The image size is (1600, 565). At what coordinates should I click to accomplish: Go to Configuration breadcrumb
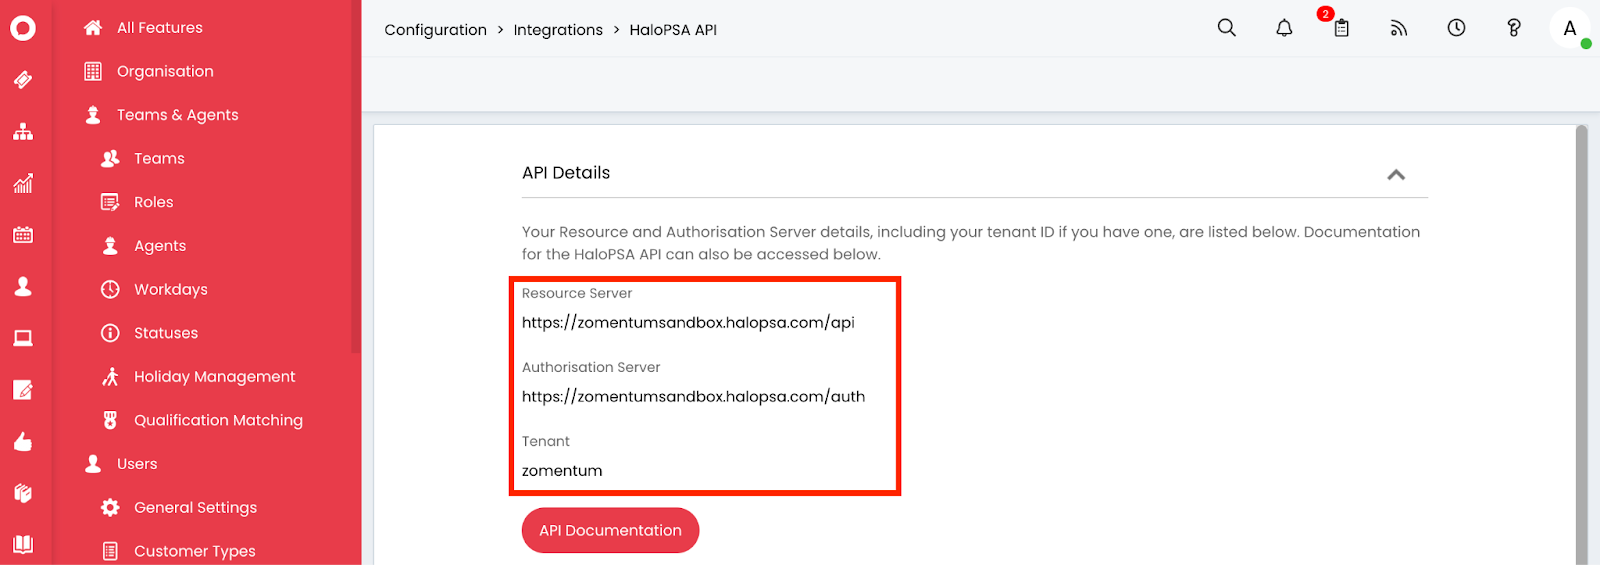[x=435, y=30]
